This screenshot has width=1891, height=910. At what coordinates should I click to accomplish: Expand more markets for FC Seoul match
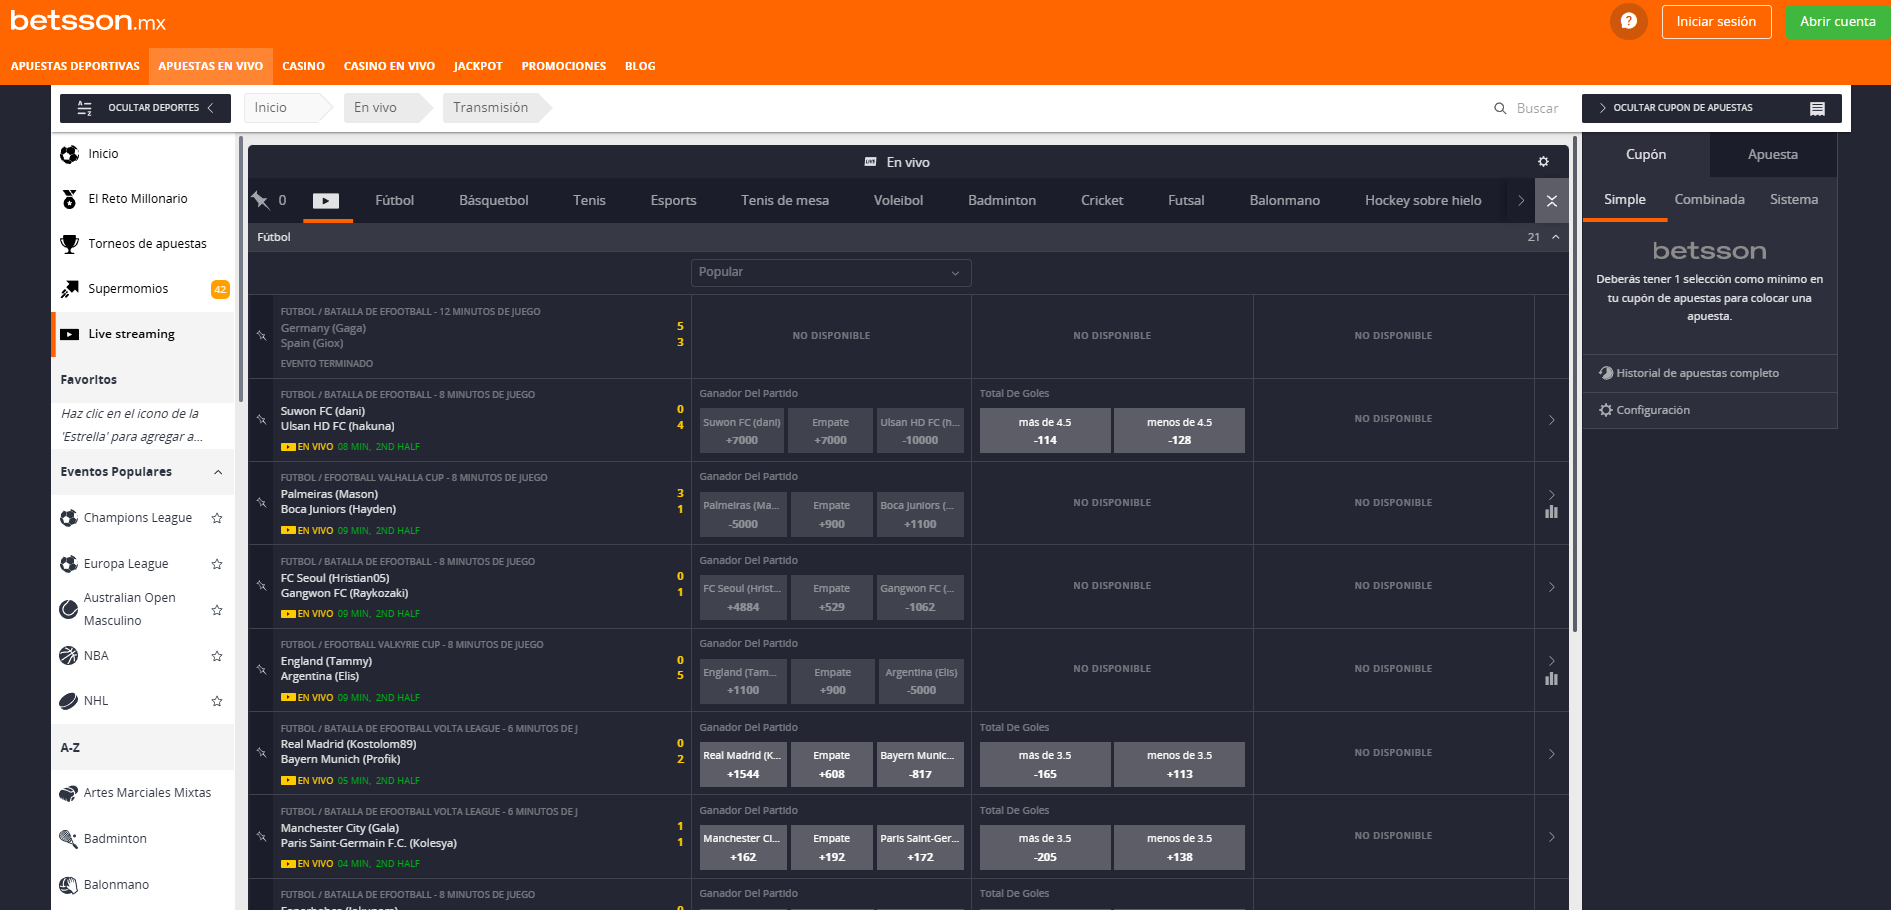coord(1551,587)
